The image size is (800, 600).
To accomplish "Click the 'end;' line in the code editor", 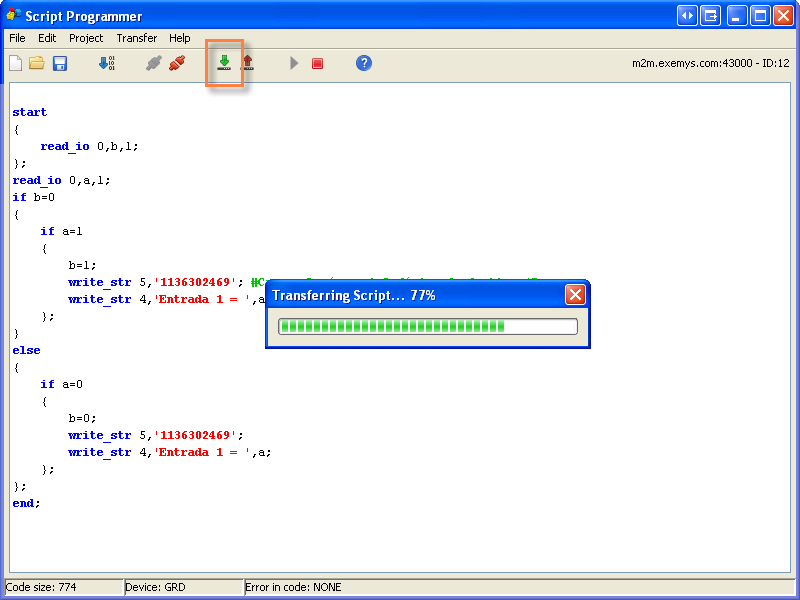I will [27, 503].
